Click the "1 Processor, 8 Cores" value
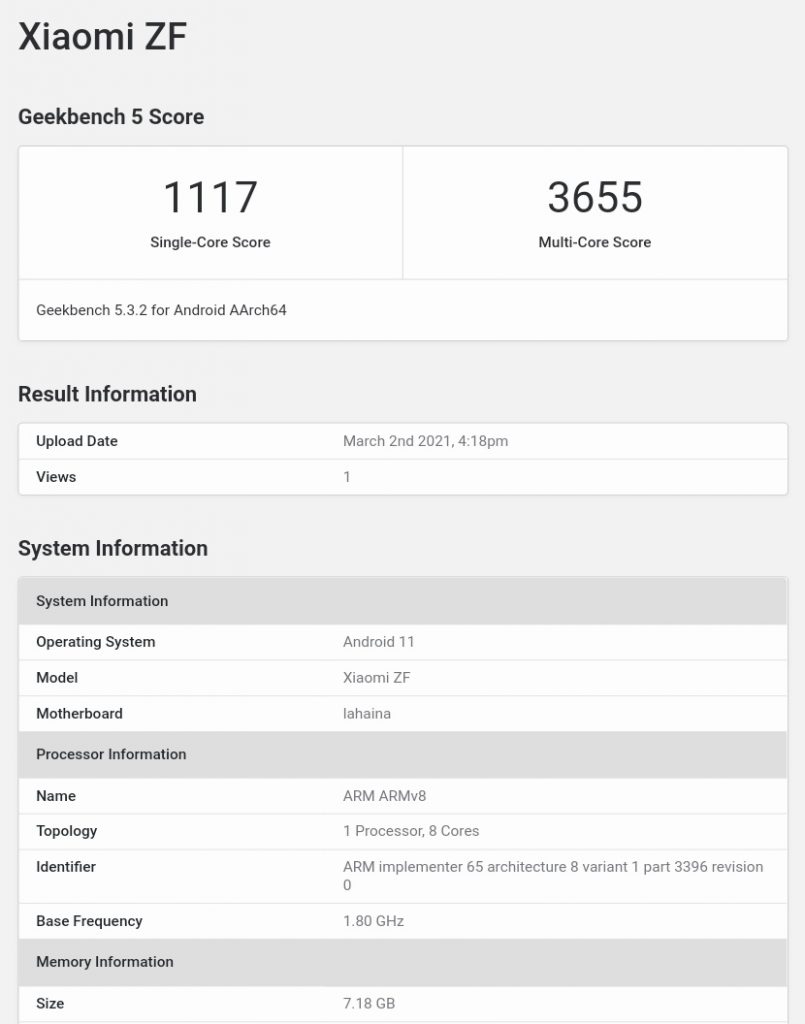The height and width of the screenshot is (1024, 805). (411, 831)
